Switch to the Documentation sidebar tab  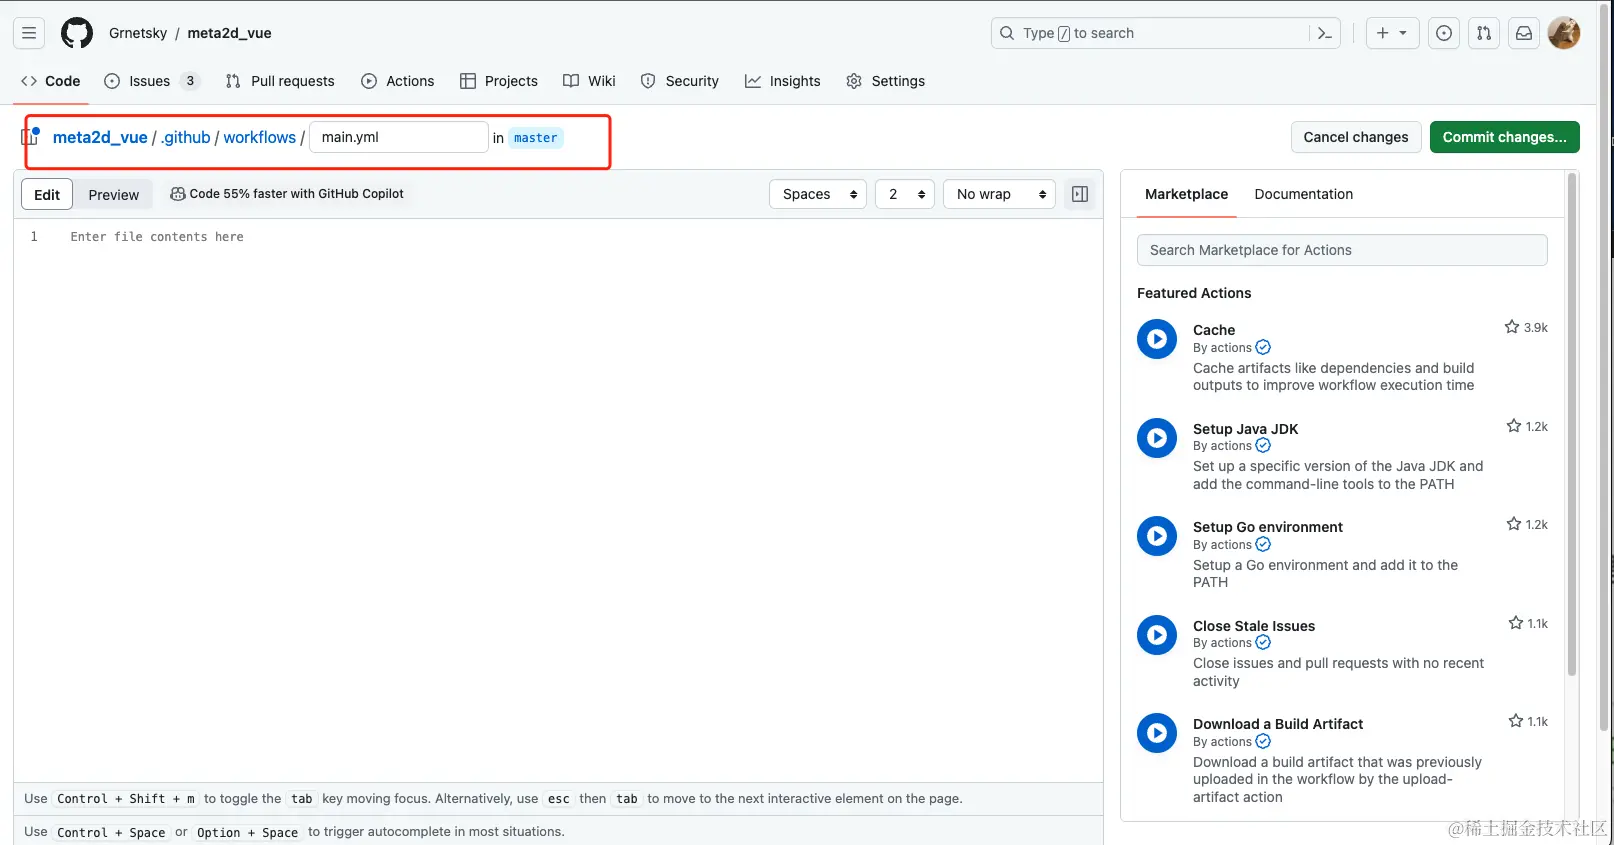(x=1304, y=194)
